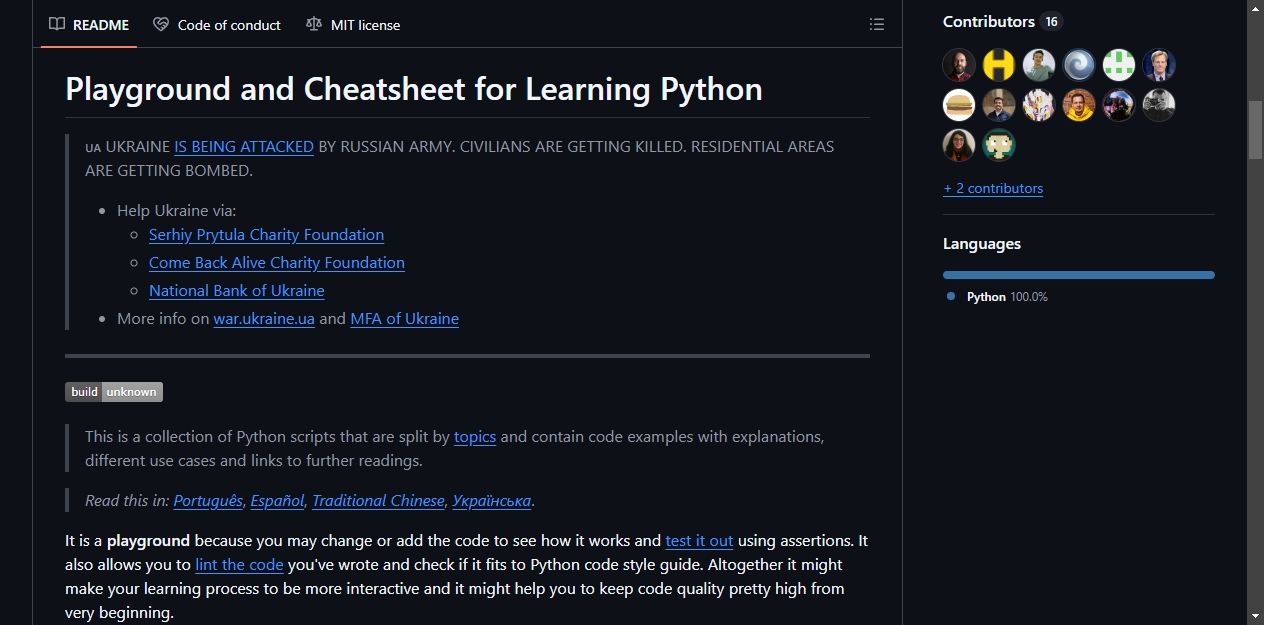Show the + 2 contributors link
The image size is (1264, 625).
coord(993,188)
